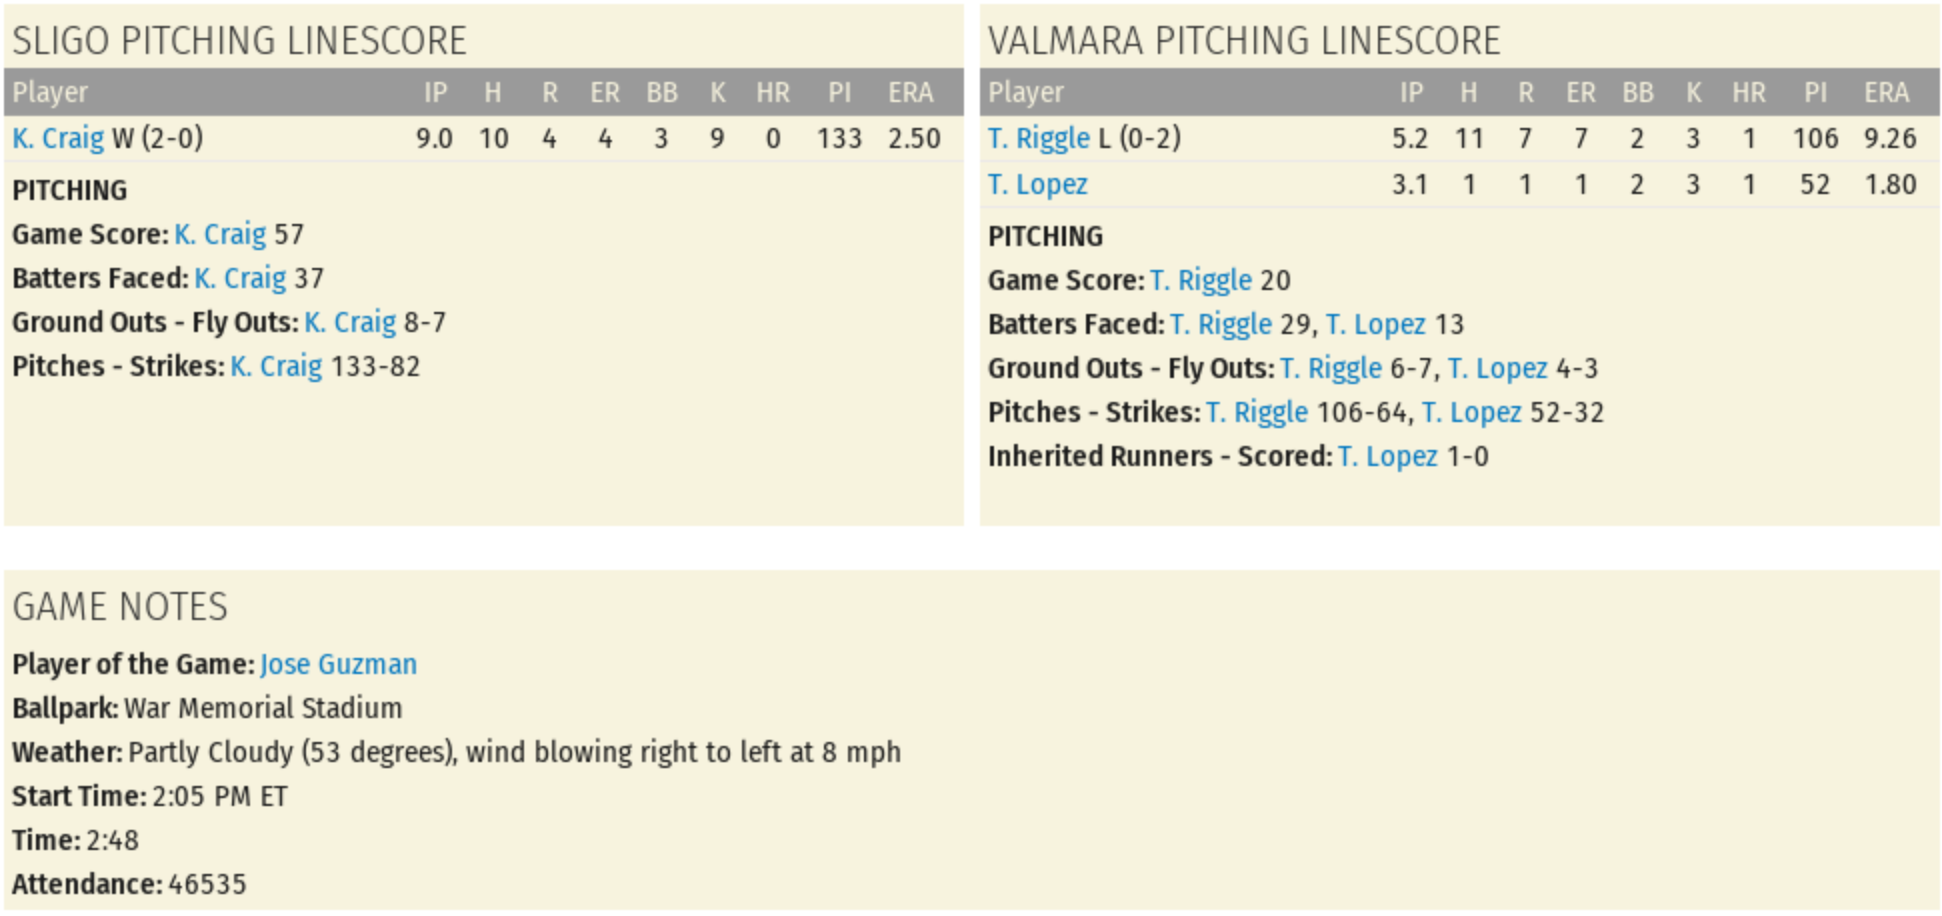Viewport: 1942px width, 916px height.
Task: Select T. Riggle in Pitches - Strikes 106-64
Action: (1256, 412)
